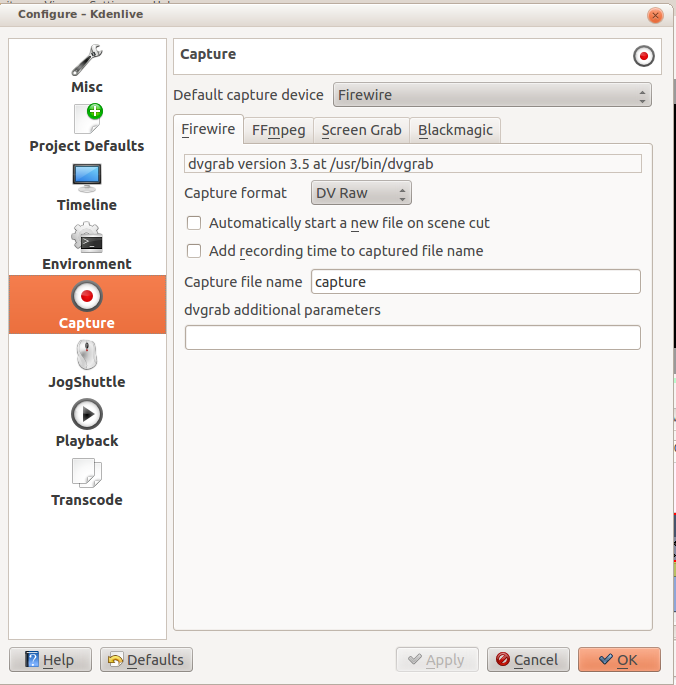Open the Default capture device dropdown
The height and width of the screenshot is (685, 676).
pos(492,95)
